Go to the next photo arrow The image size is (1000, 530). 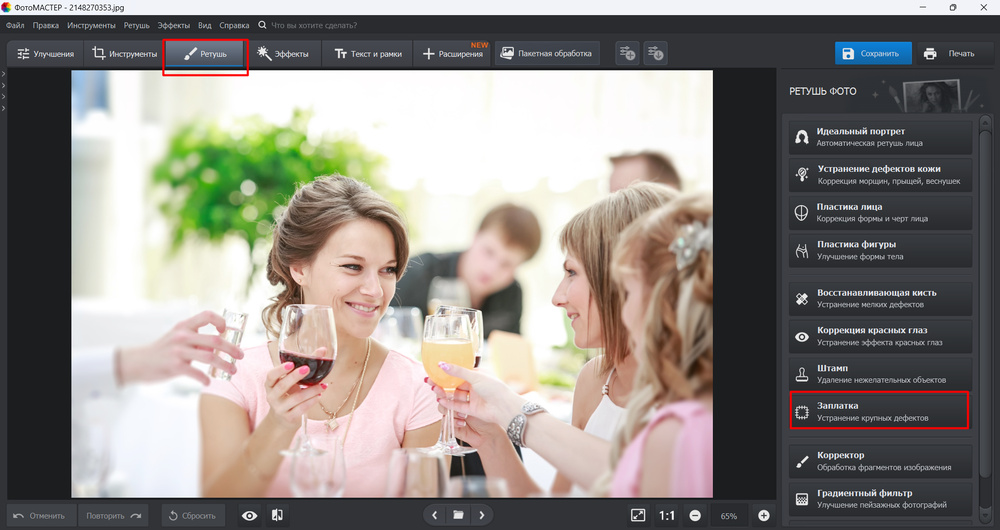coord(482,515)
